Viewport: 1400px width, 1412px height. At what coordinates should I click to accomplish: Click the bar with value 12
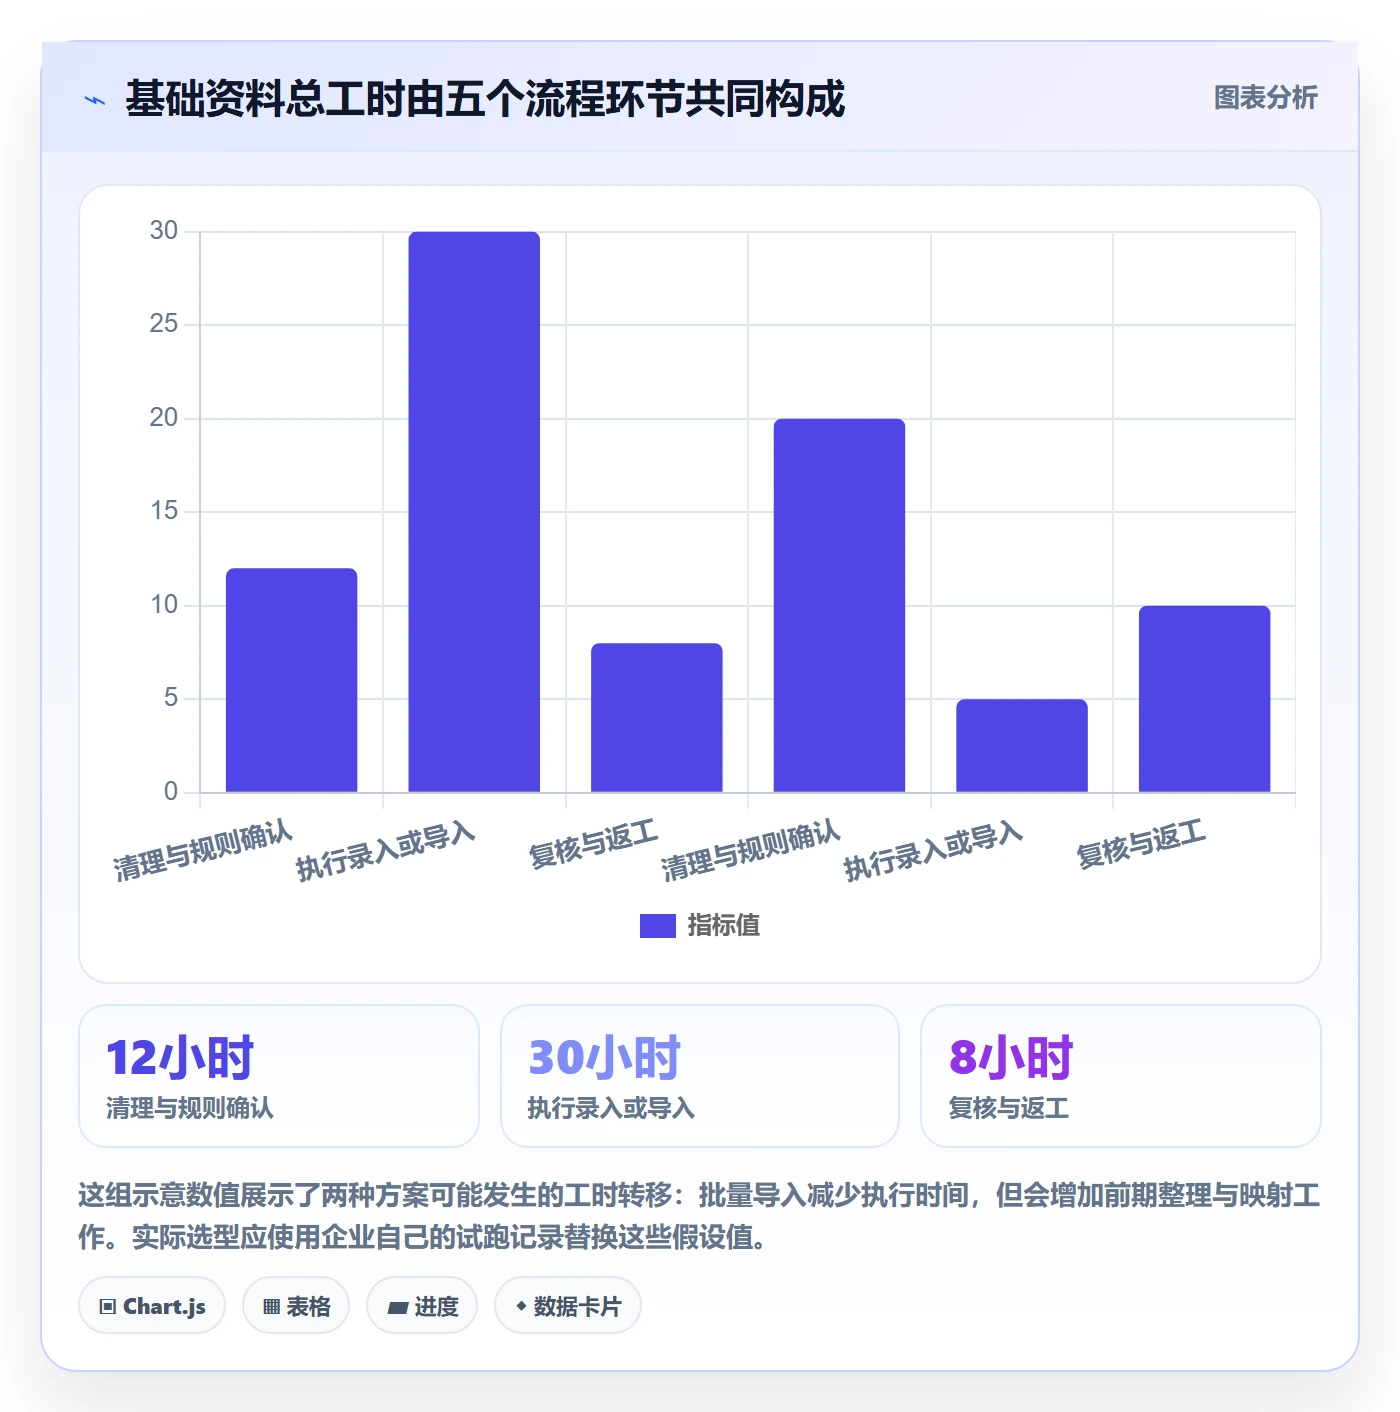point(291,680)
